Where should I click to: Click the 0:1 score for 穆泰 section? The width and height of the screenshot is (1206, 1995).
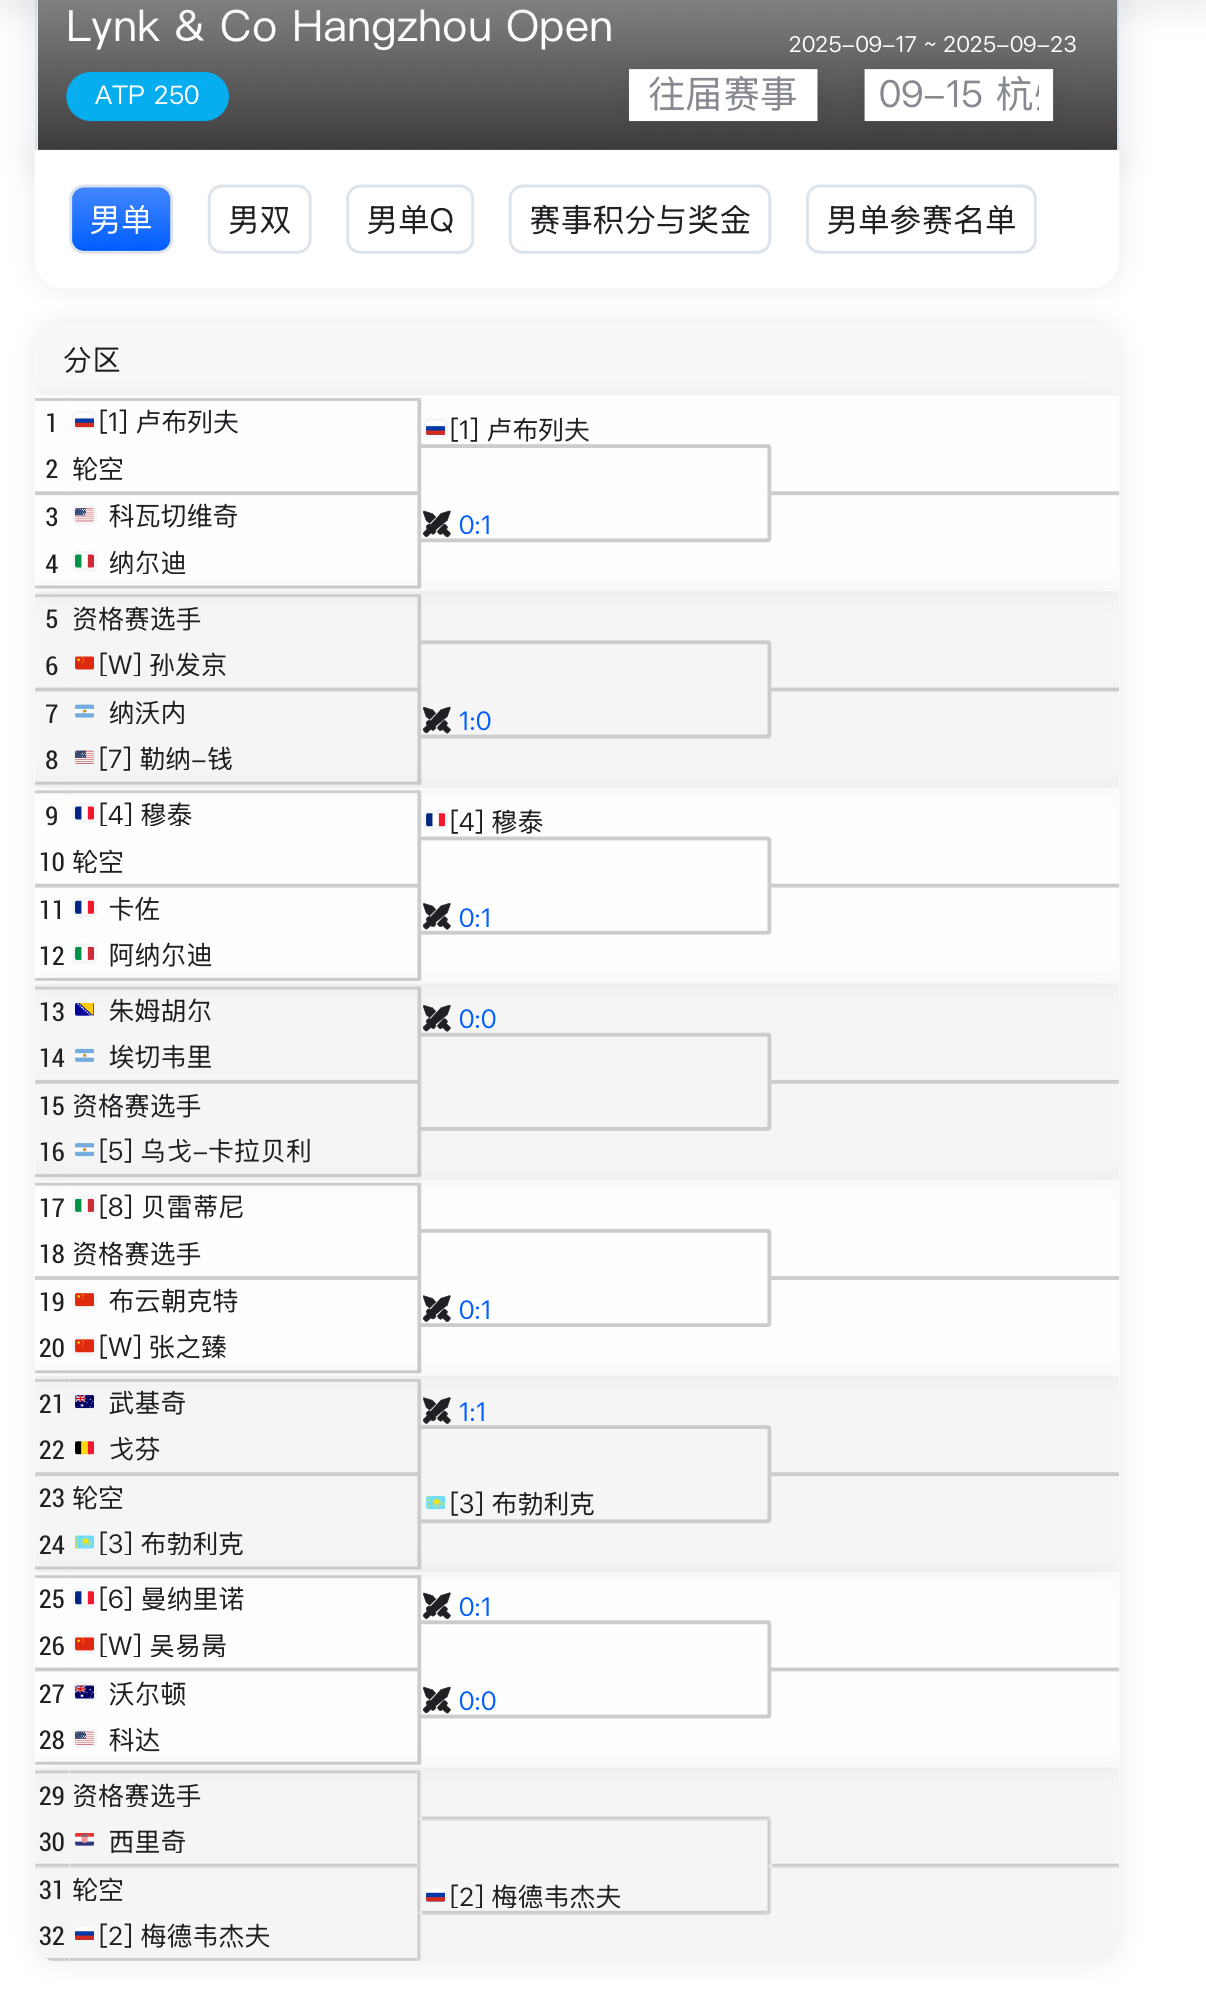coord(475,918)
